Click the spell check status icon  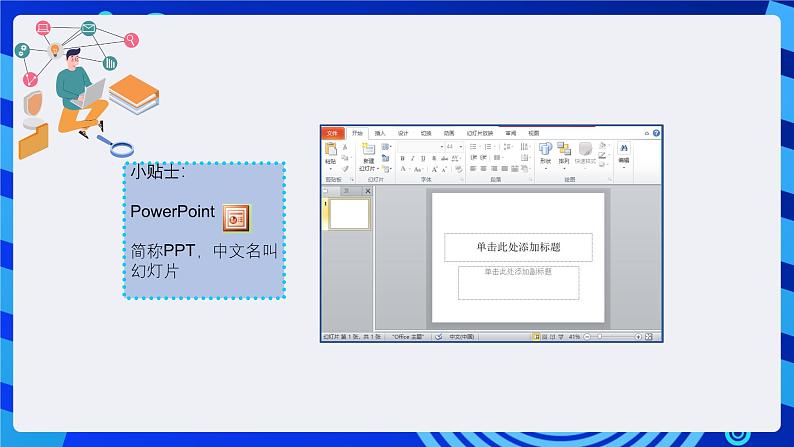click(x=439, y=337)
